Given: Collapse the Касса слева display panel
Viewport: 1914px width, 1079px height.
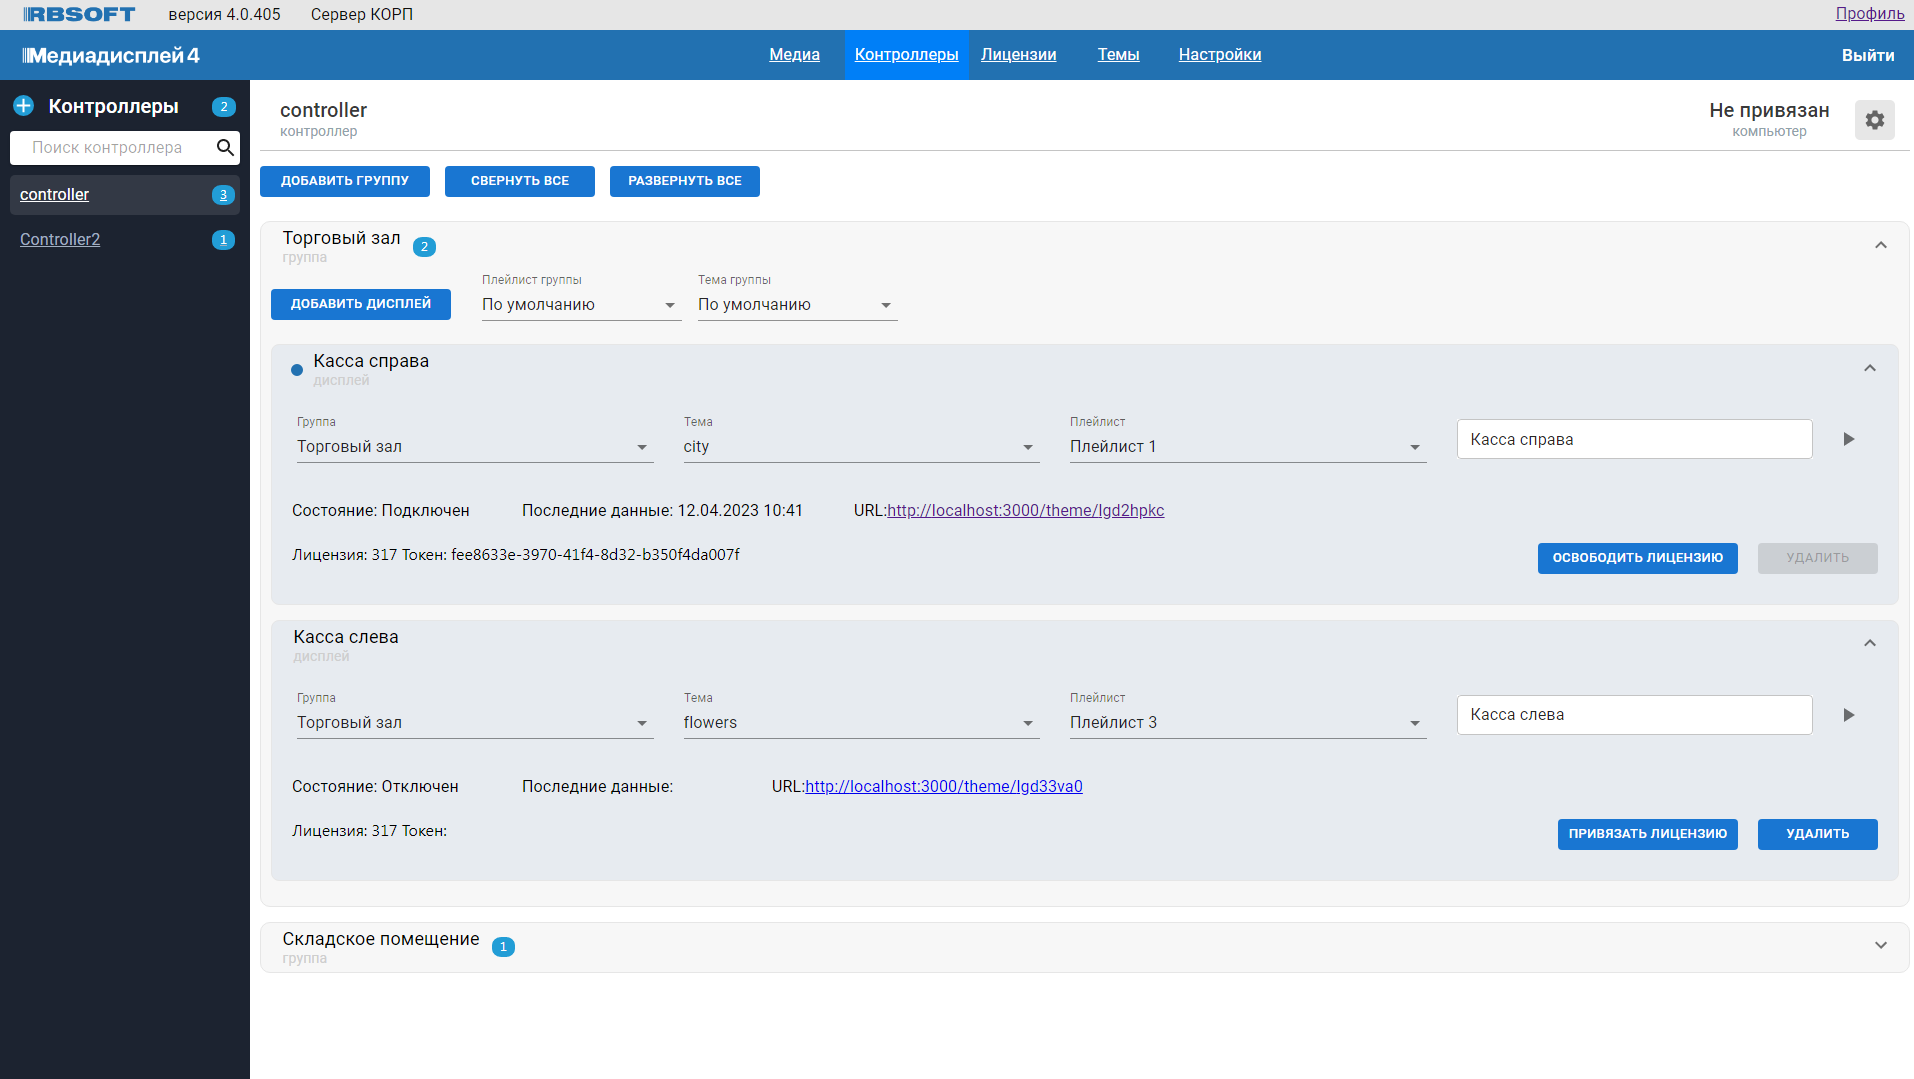Looking at the screenshot, I should click(1869, 644).
